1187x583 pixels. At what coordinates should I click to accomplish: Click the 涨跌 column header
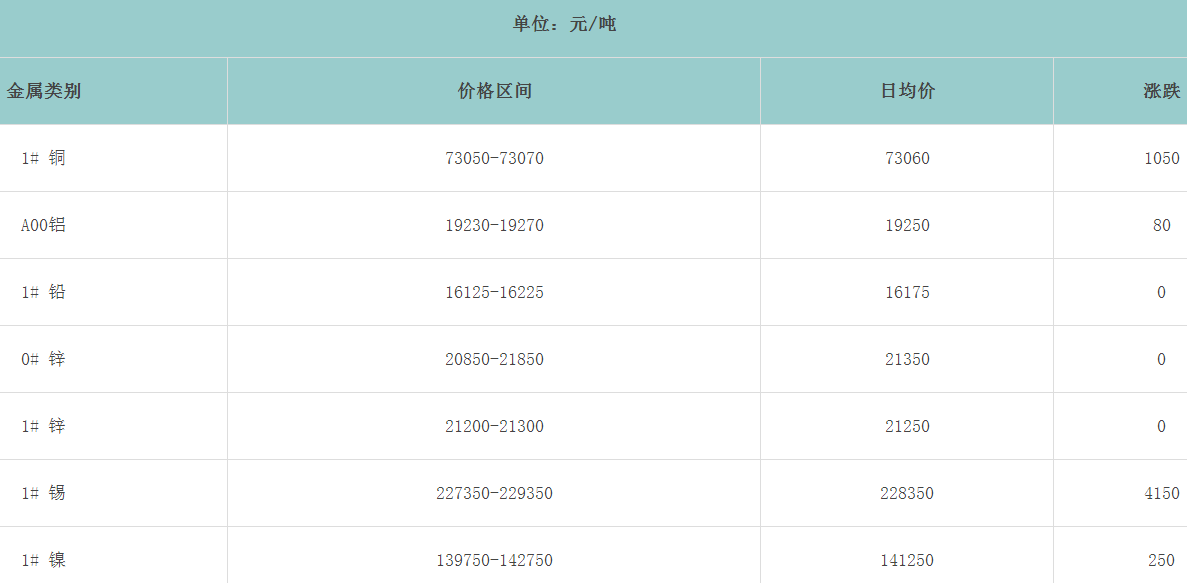(x=1161, y=91)
